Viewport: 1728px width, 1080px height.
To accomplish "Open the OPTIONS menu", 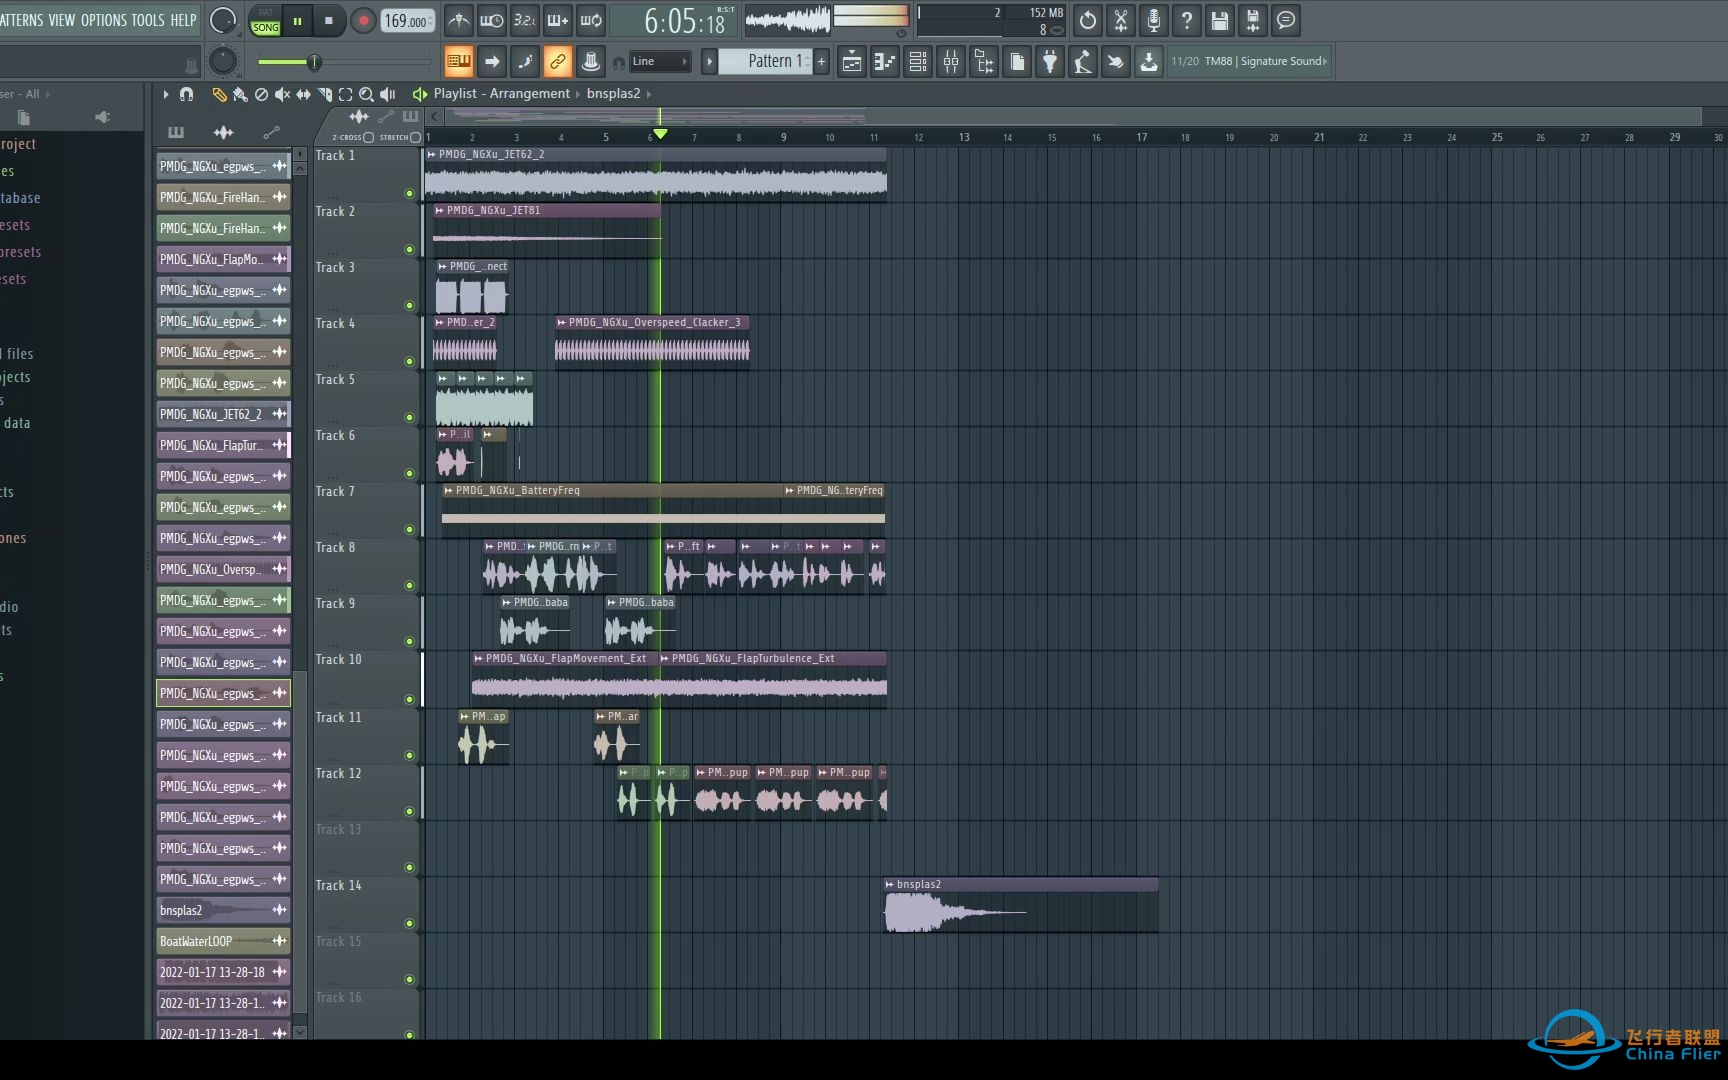I will point(104,20).
